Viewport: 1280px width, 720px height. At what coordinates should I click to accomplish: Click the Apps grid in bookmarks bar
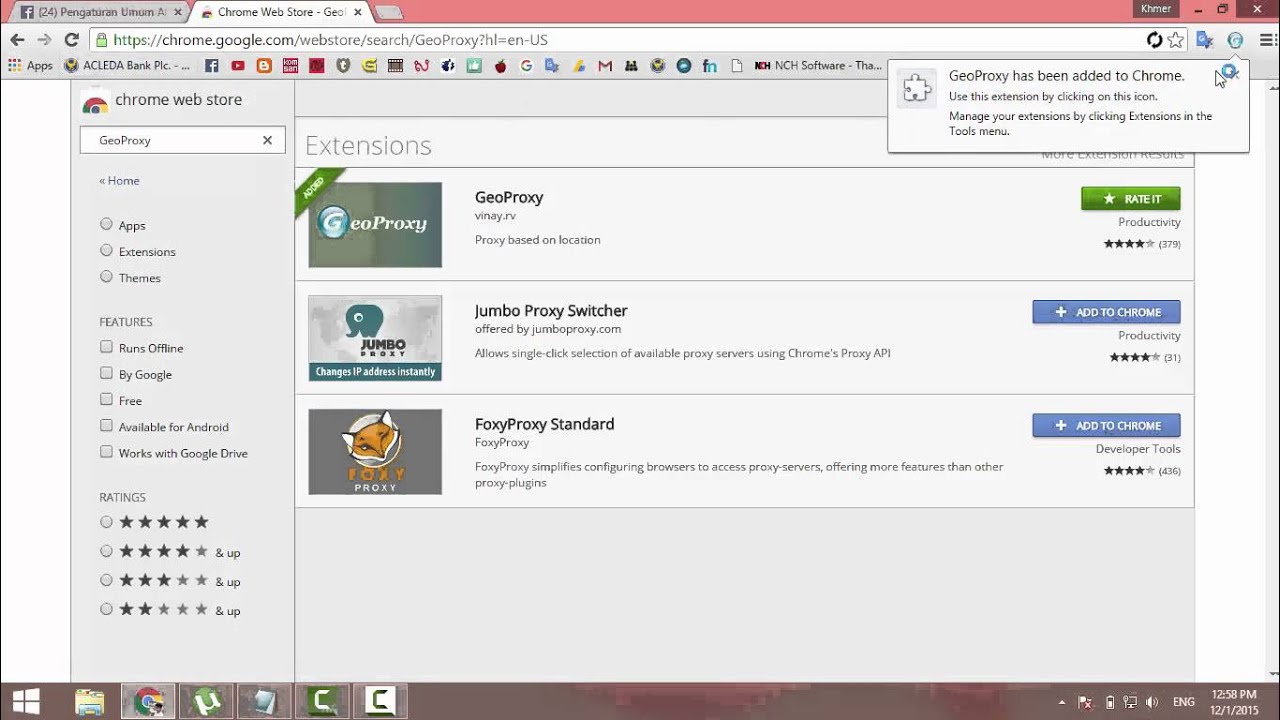pyautogui.click(x=30, y=66)
